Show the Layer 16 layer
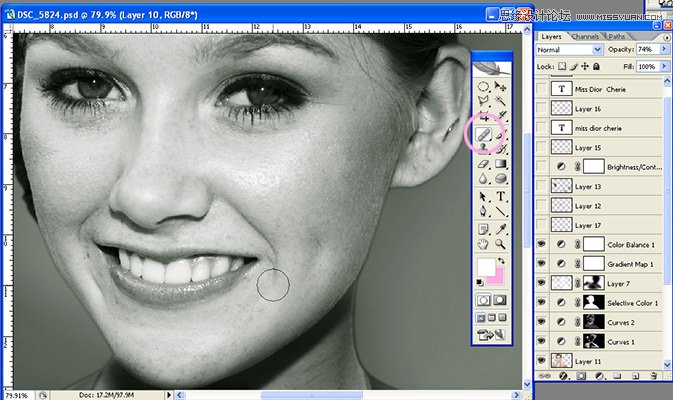Viewport: 673px width, 400px height. (542, 108)
